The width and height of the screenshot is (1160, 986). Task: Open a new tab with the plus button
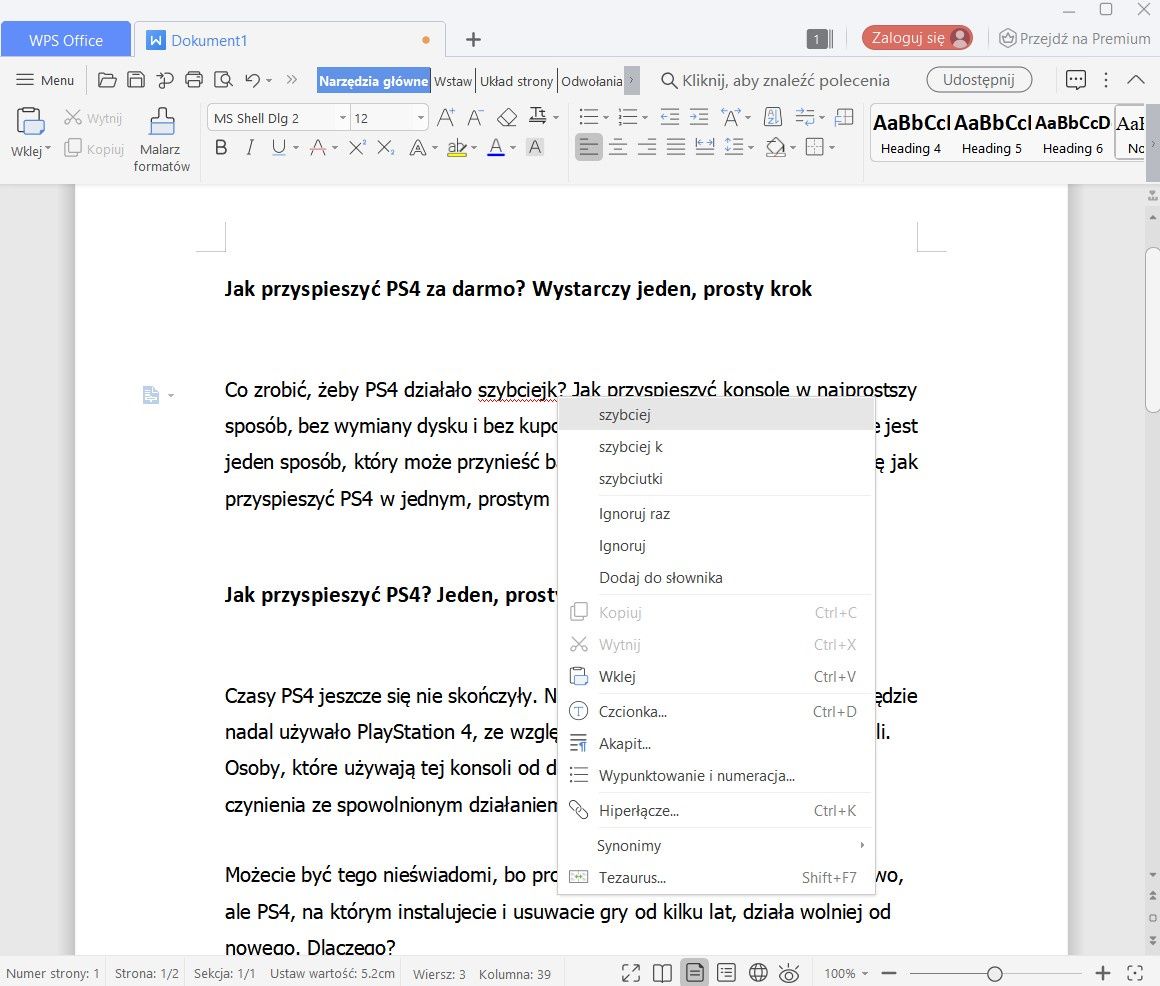click(473, 40)
